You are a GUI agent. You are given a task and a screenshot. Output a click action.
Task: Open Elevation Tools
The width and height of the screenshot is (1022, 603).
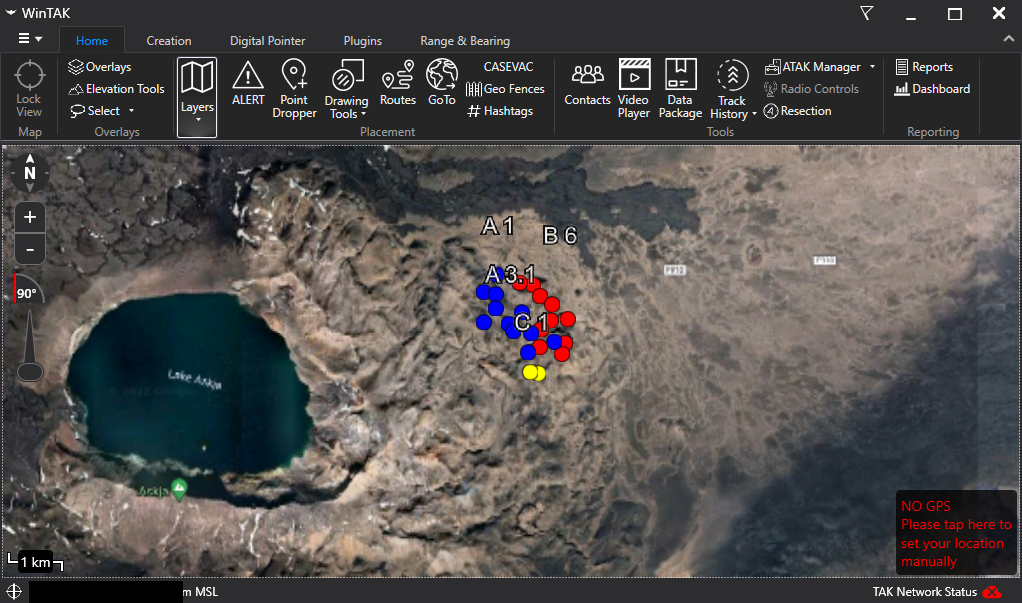point(117,89)
